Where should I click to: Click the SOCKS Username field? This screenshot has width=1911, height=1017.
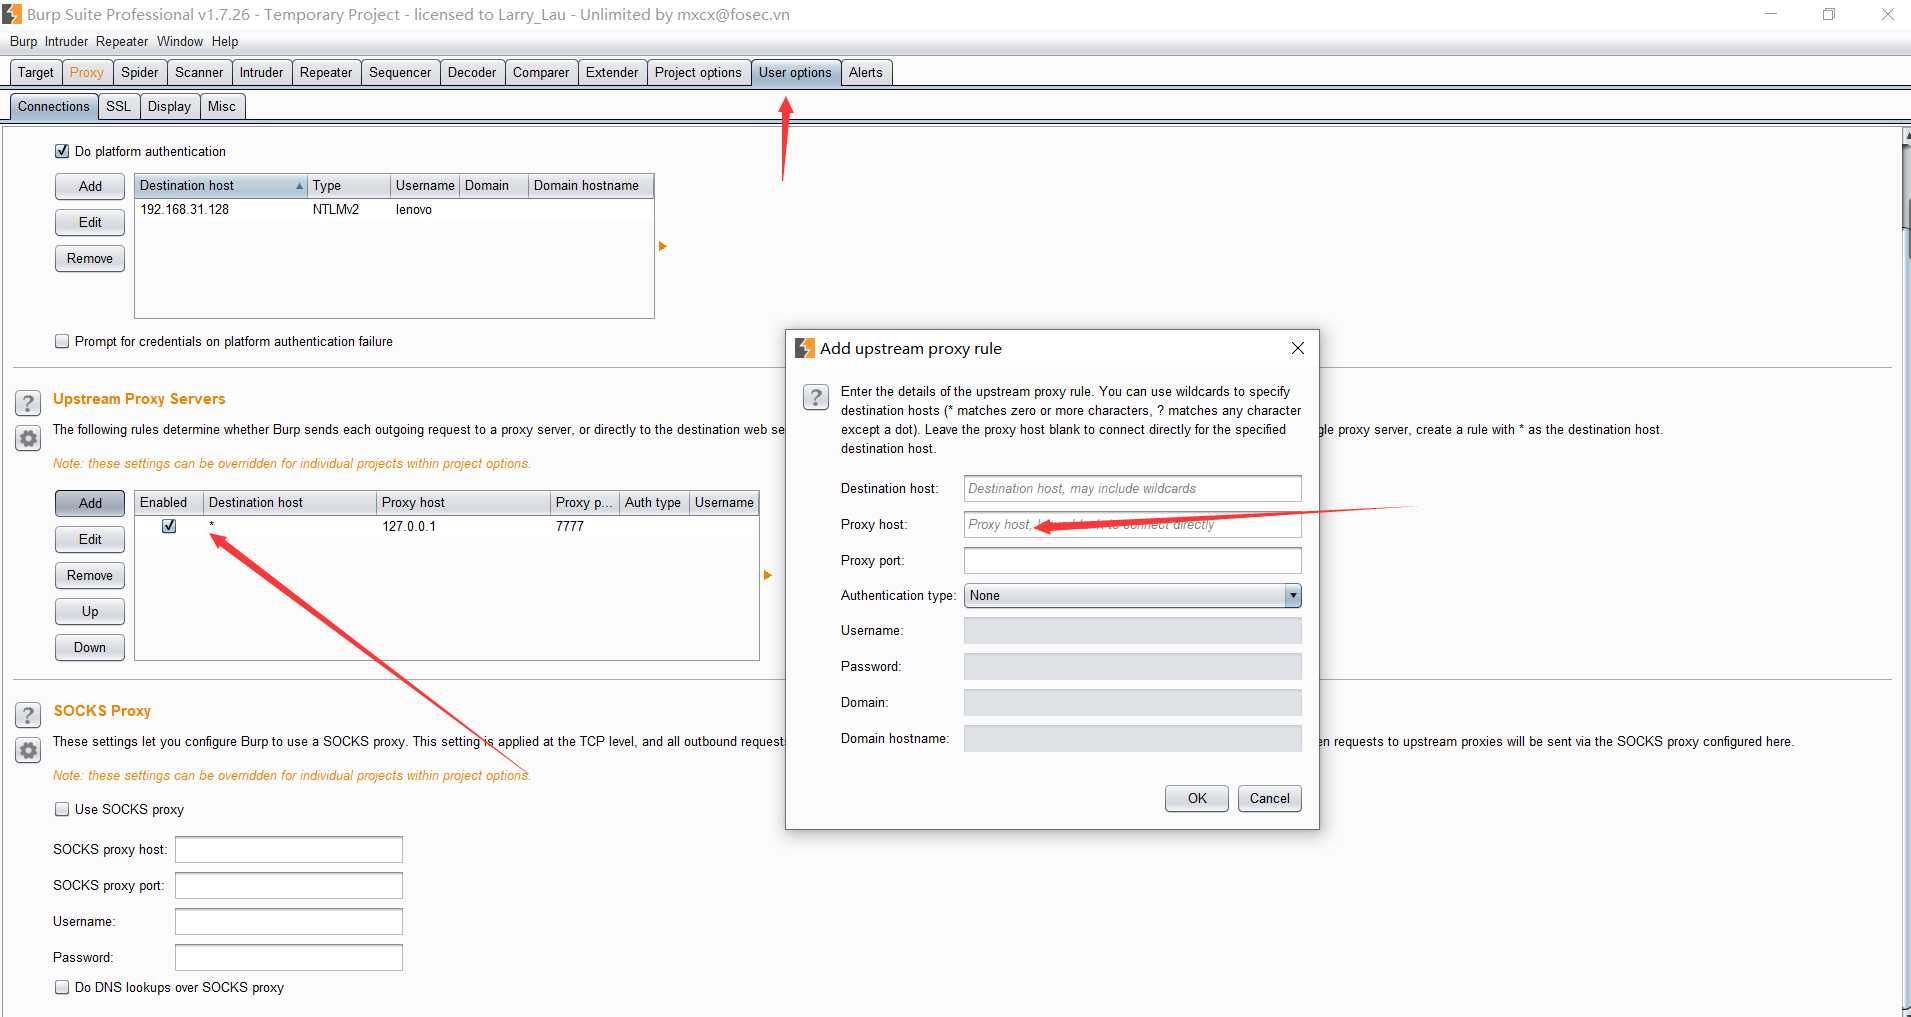pyautogui.click(x=289, y=921)
